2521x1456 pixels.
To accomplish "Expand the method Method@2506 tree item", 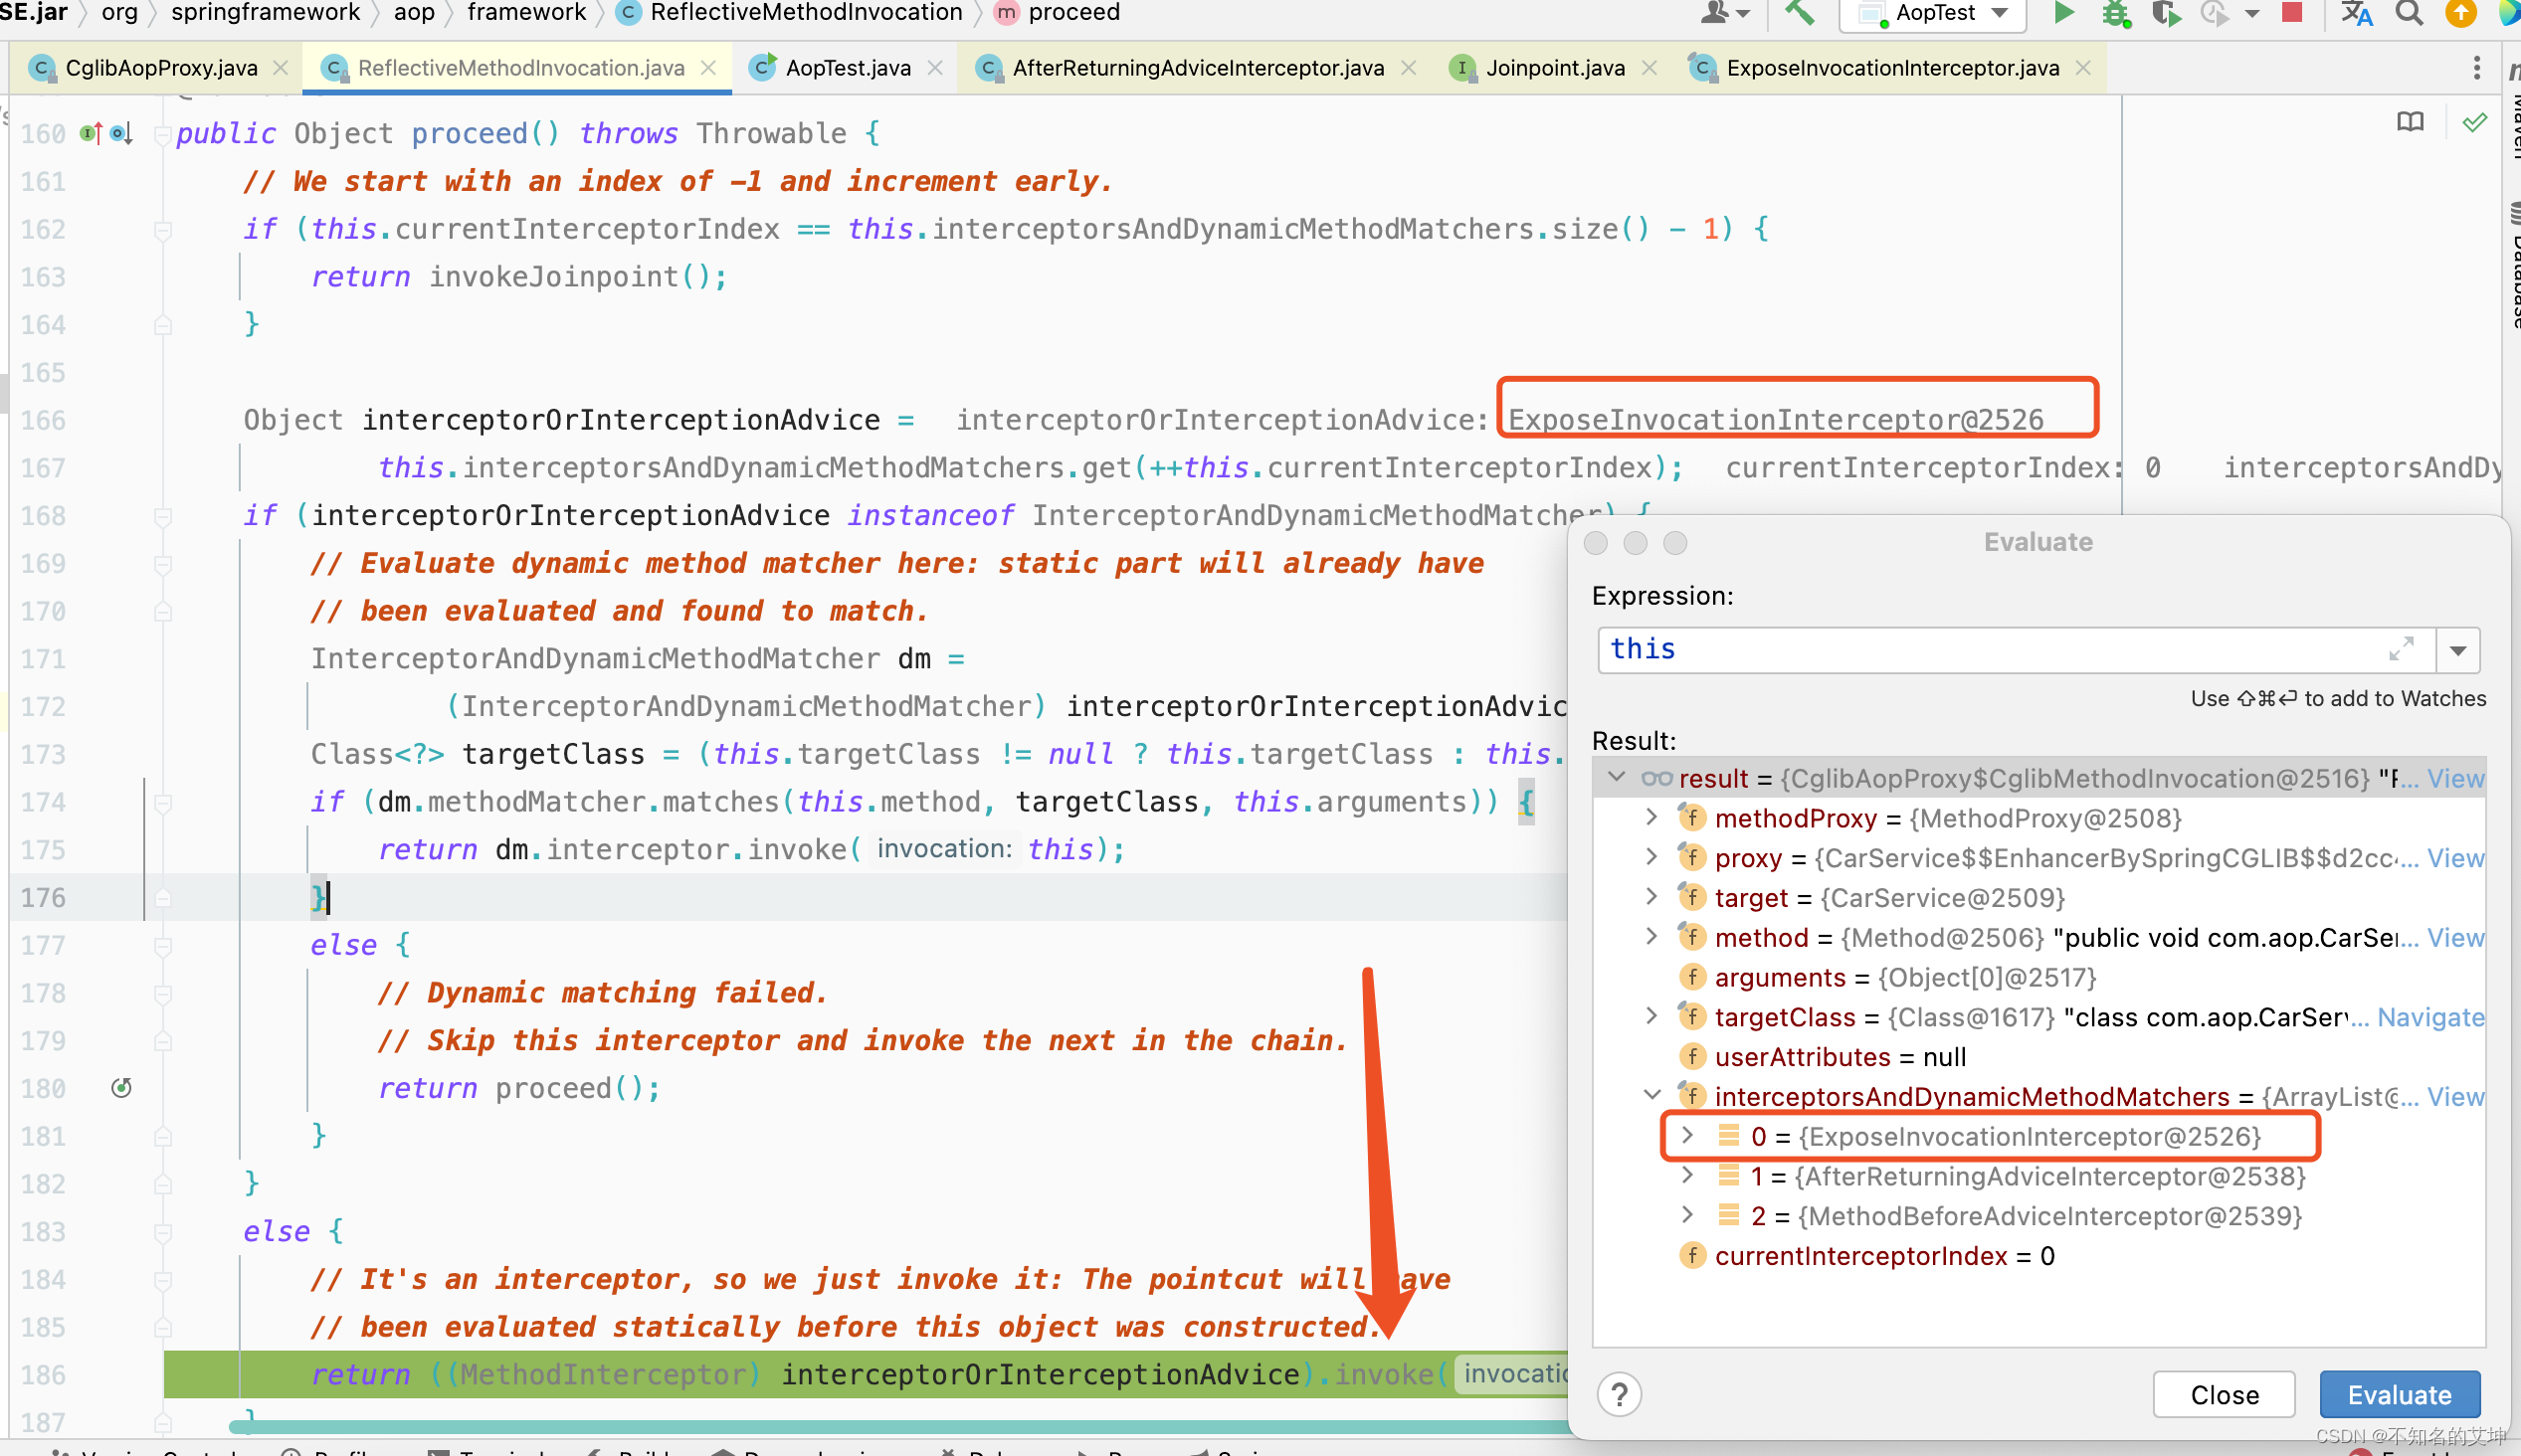I will click(x=1650, y=938).
